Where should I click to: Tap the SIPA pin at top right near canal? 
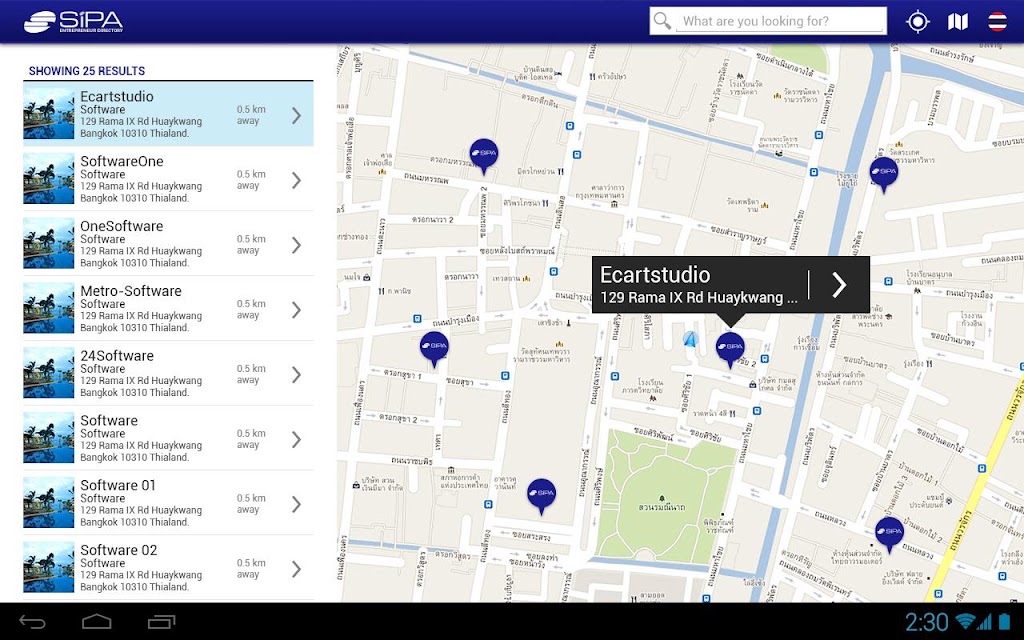point(884,174)
